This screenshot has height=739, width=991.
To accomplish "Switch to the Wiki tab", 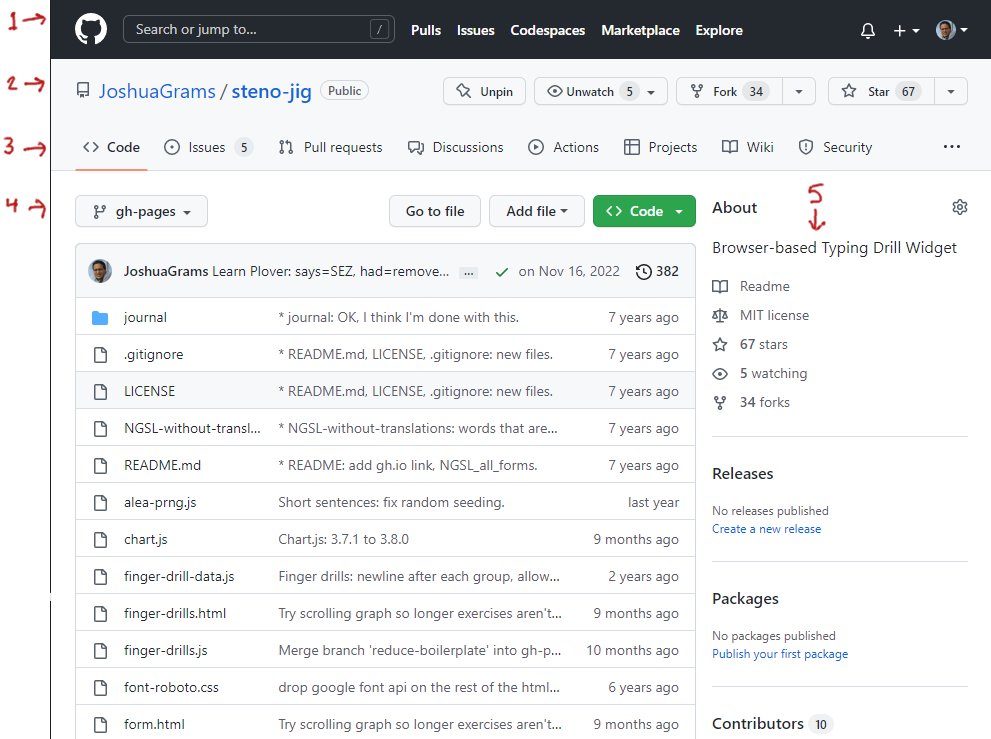I will tap(748, 147).
